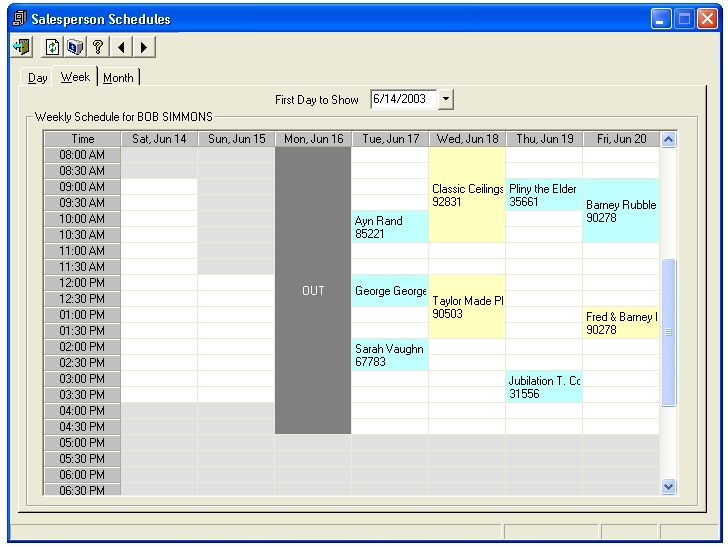Image resolution: width=728 pixels, height=547 pixels.
Task: Click the vertical scrollbar thumb
Action: [668, 332]
